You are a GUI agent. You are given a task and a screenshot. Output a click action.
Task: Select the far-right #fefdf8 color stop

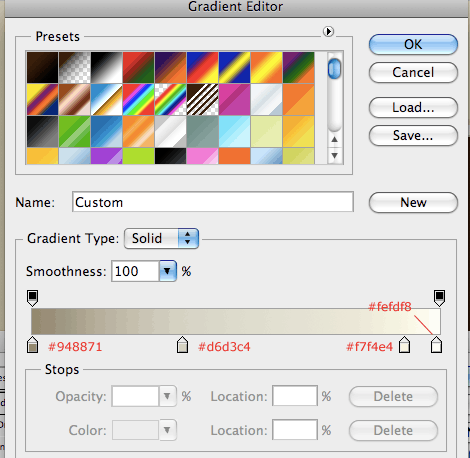436,345
